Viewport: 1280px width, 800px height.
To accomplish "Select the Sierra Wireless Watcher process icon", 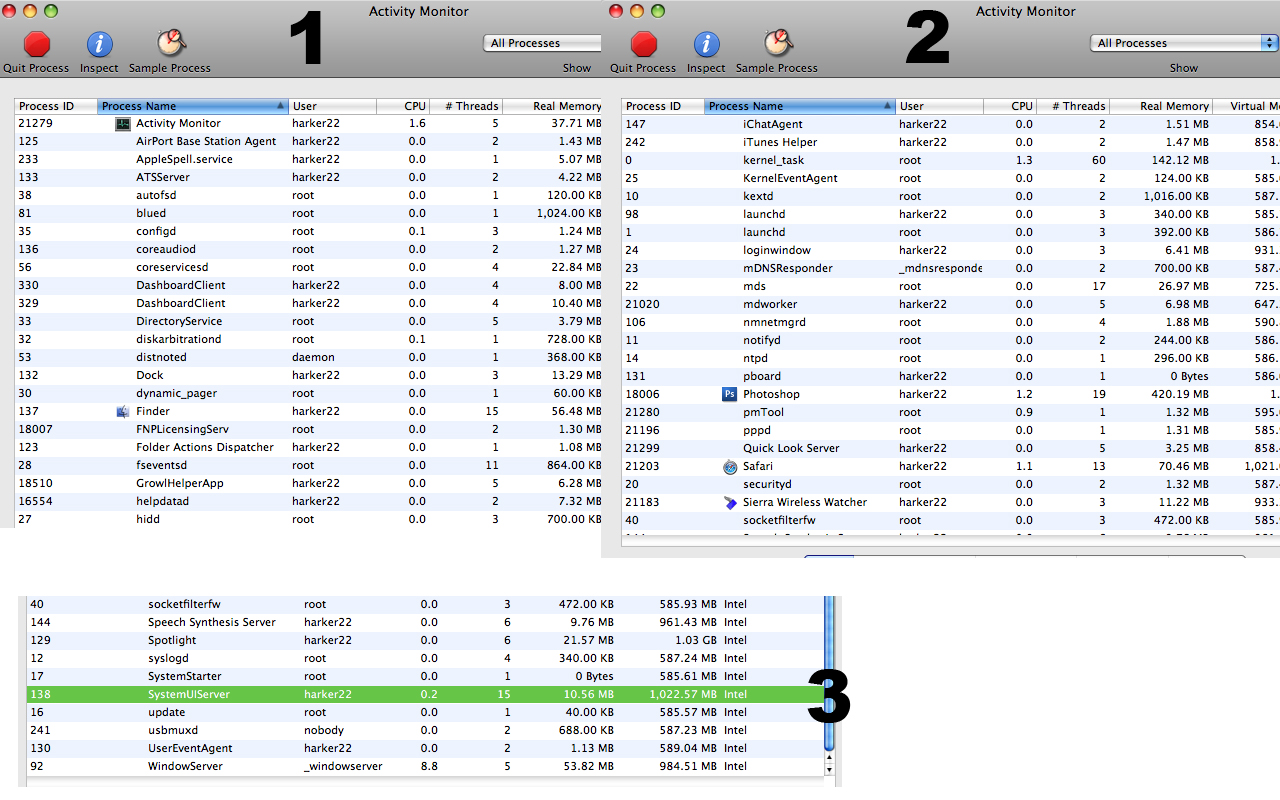I will tap(729, 502).
